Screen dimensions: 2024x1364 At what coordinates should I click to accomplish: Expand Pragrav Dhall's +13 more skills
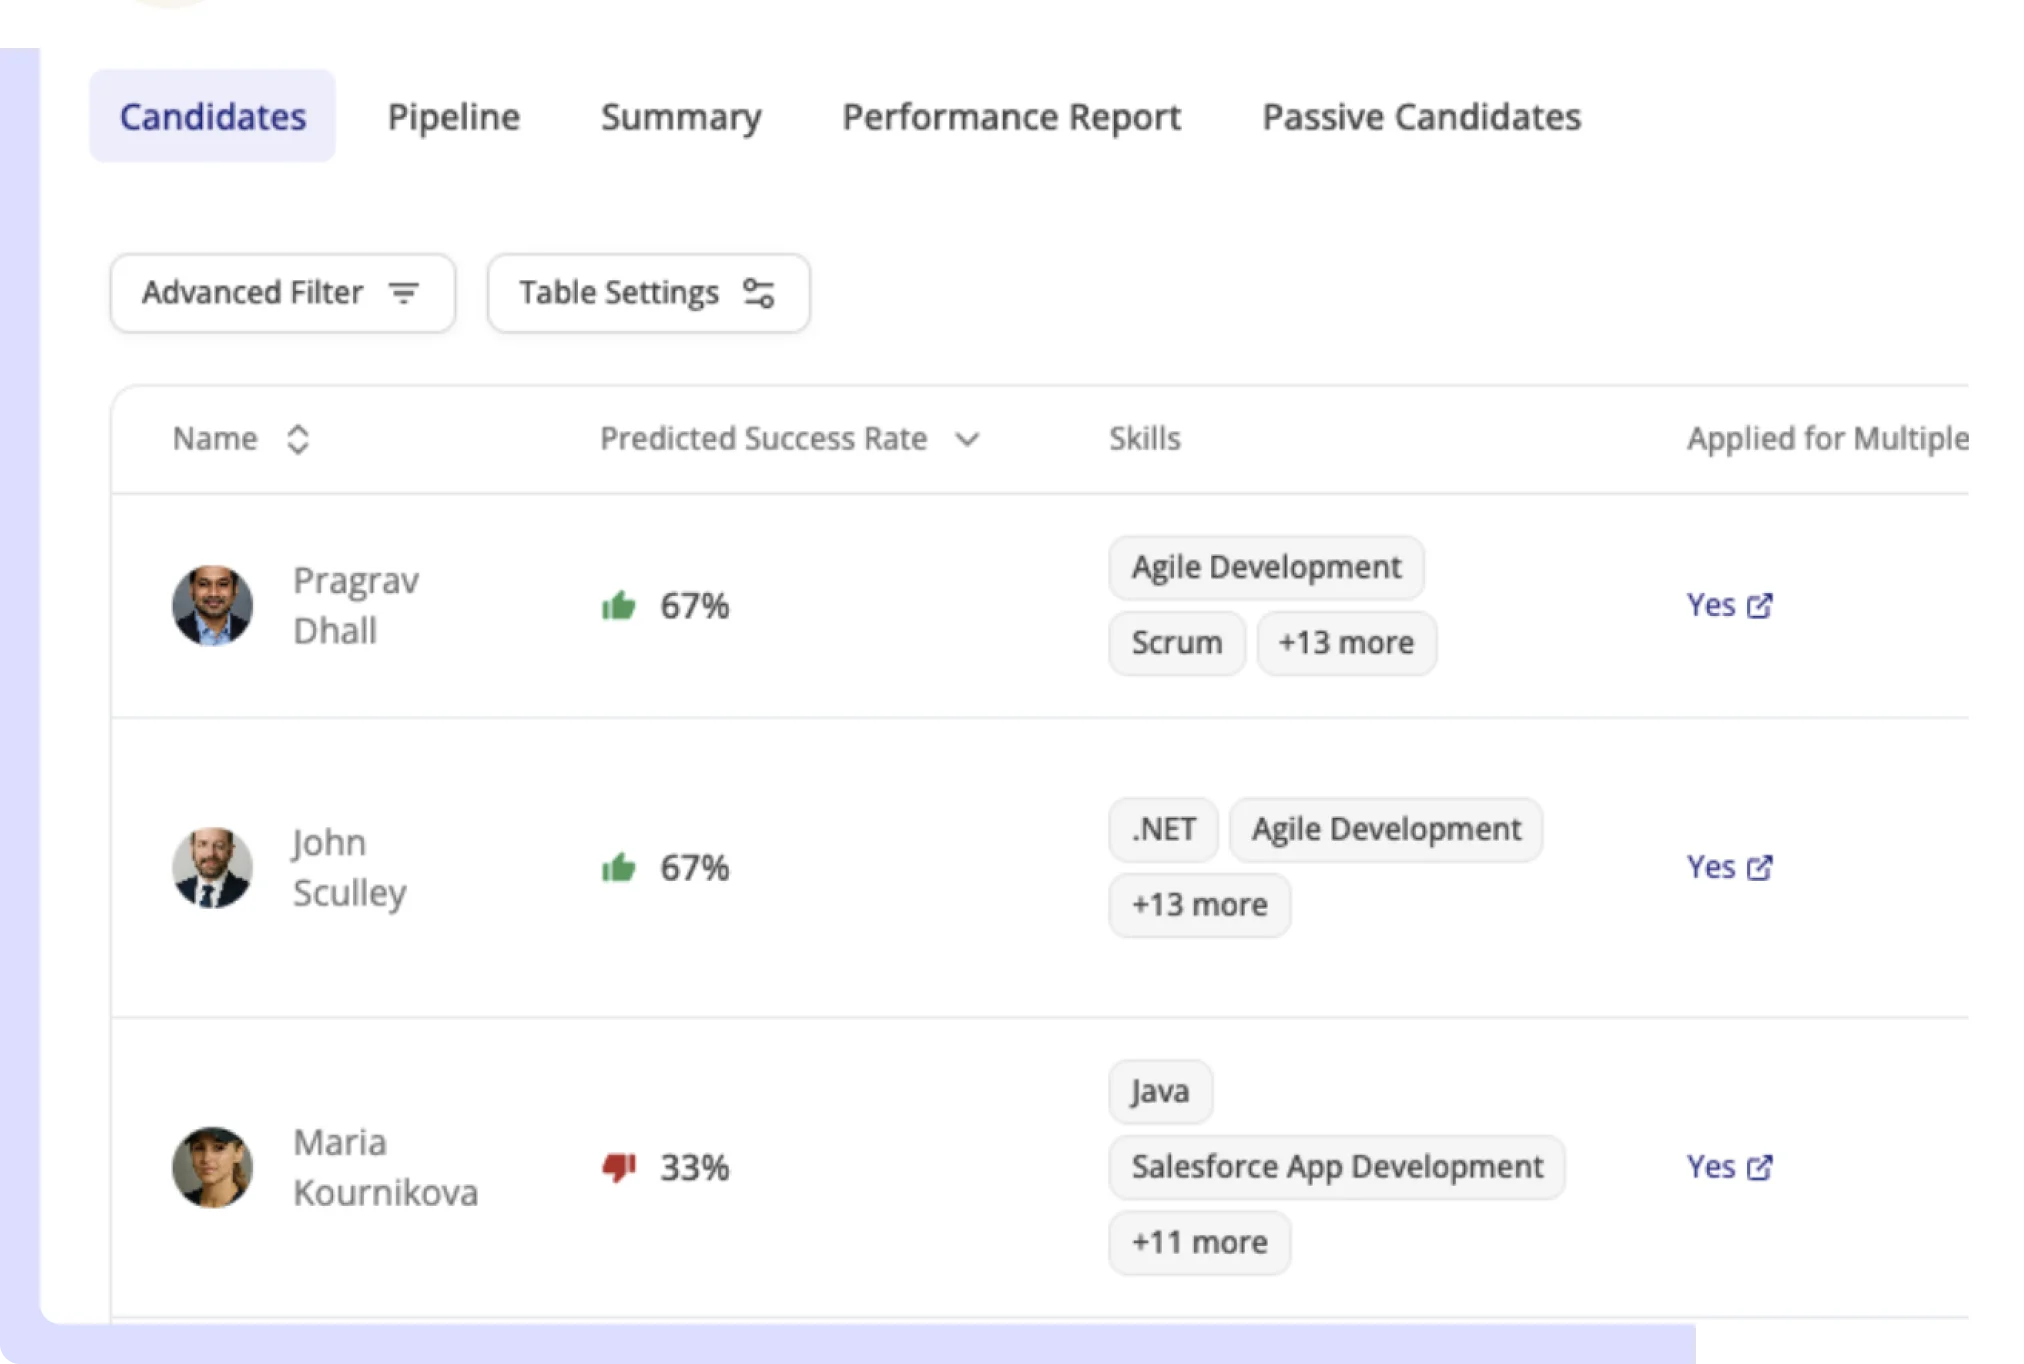1346,643
